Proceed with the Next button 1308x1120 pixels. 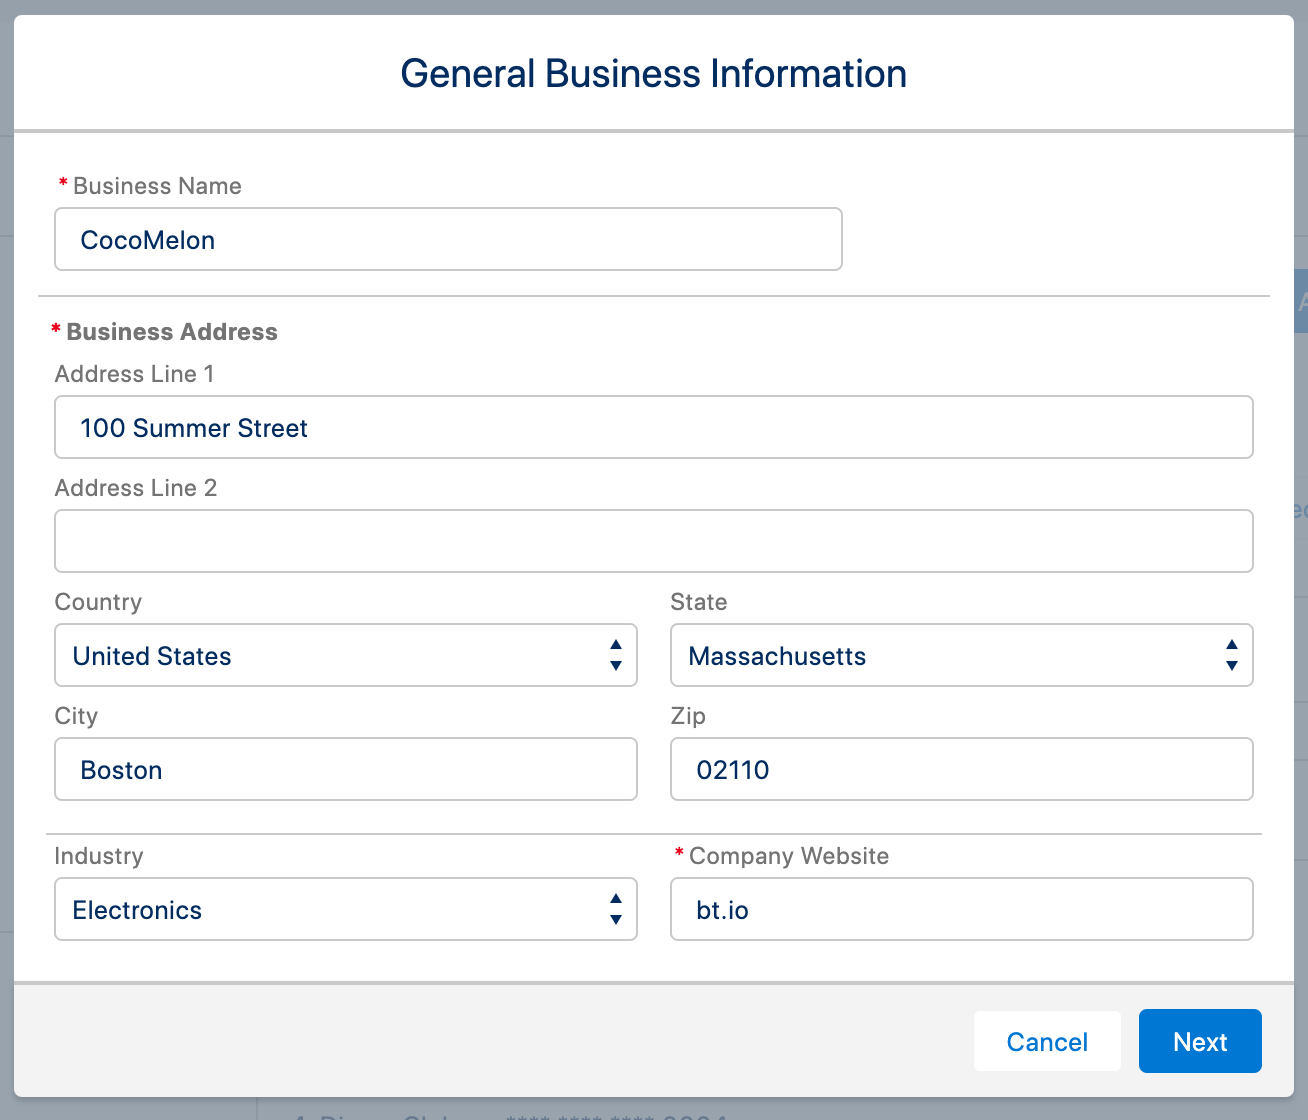click(1200, 1041)
